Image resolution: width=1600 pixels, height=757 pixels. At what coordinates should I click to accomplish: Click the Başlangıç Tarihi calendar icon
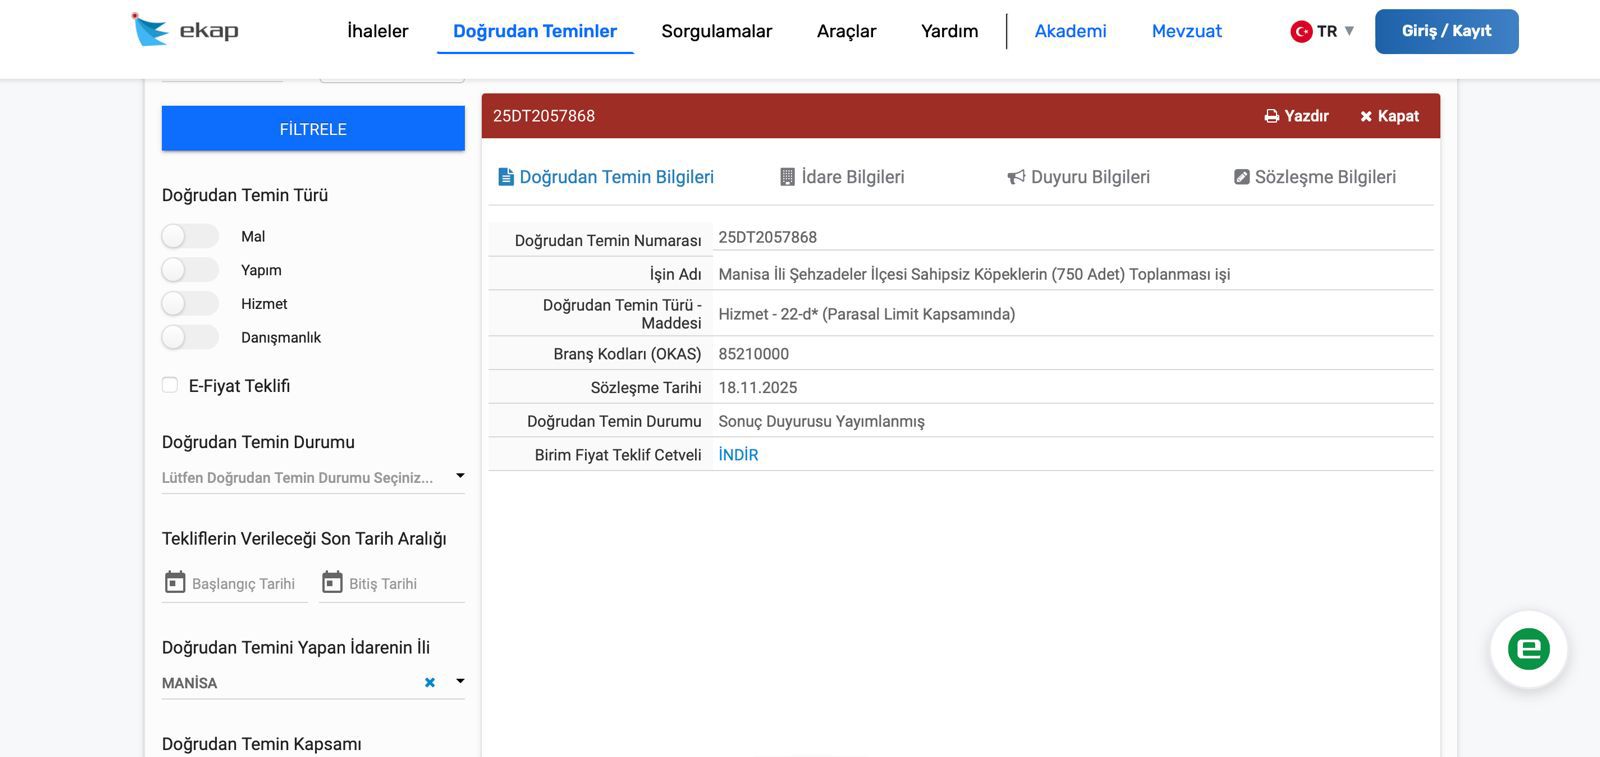[175, 582]
